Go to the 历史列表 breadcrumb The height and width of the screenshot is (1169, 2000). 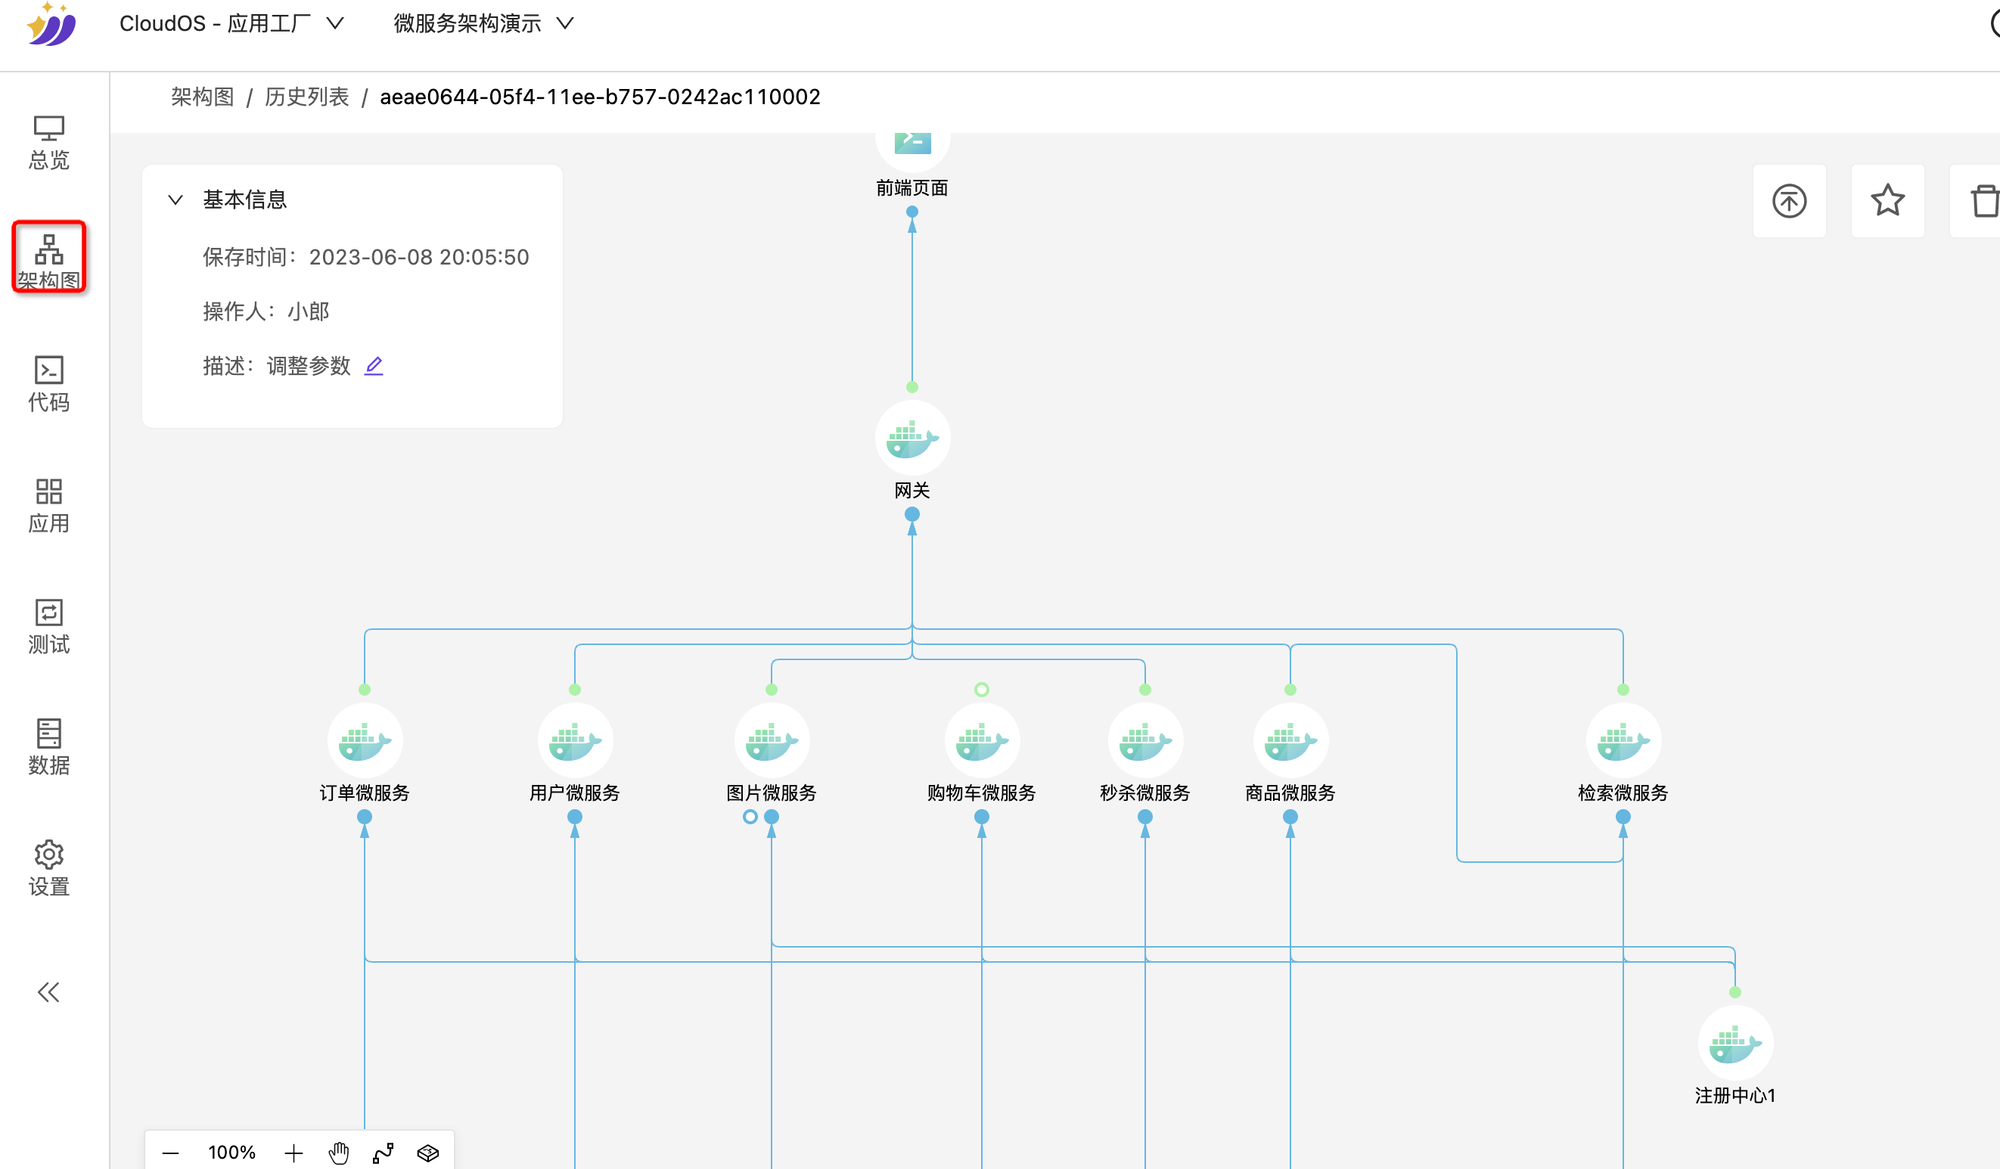tap(306, 96)
